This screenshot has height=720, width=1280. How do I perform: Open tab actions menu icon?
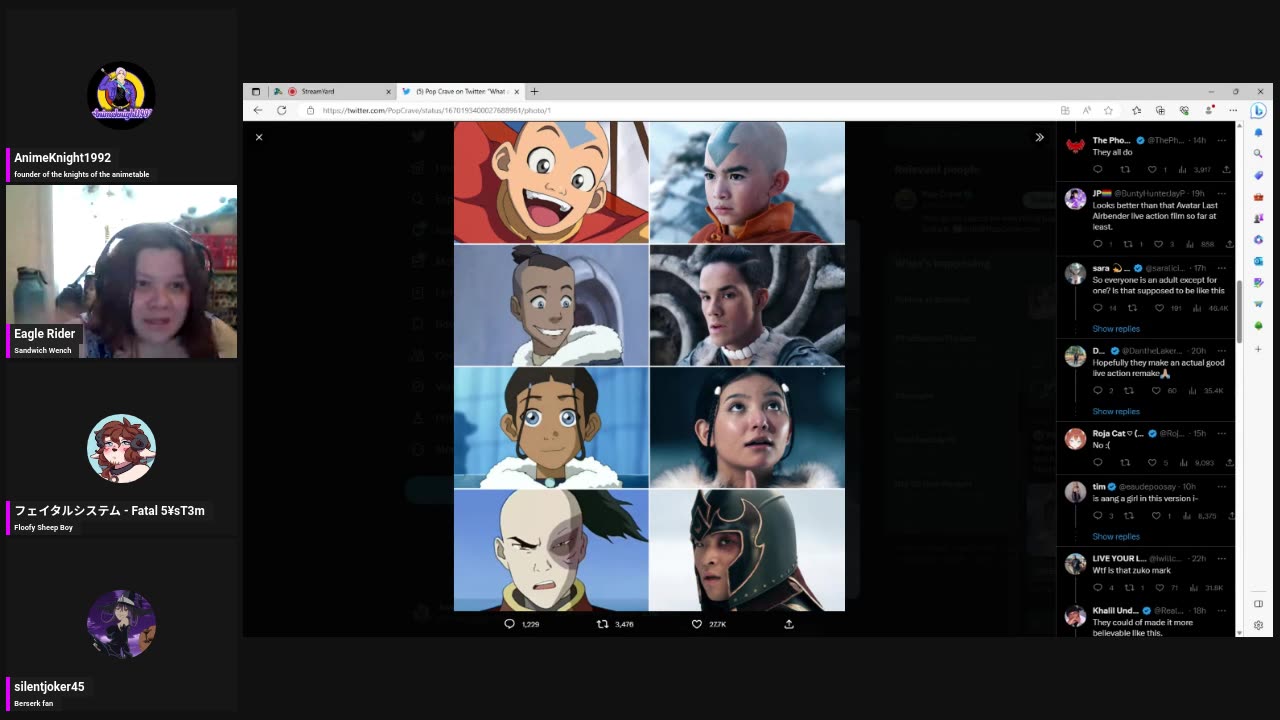[x=256, y=91]
